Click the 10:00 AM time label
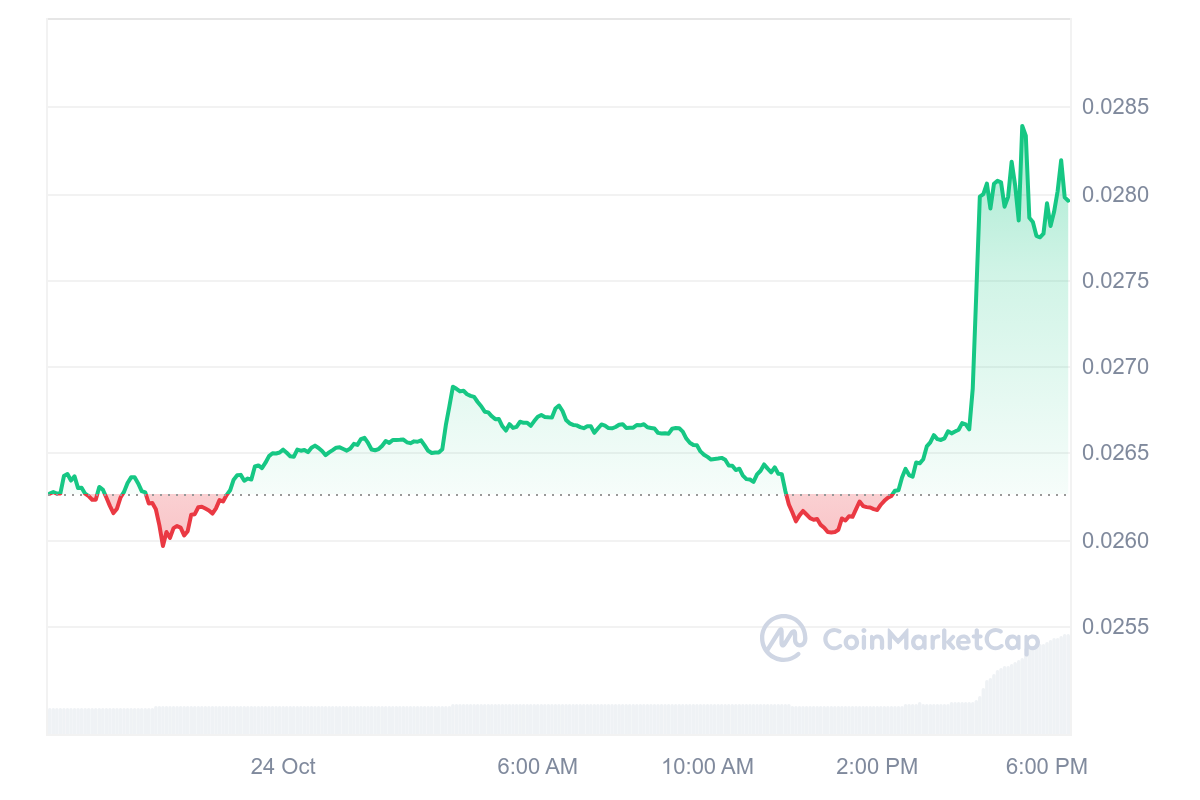The width and height of the screenshot is (1200, 800). pos(707,767)
